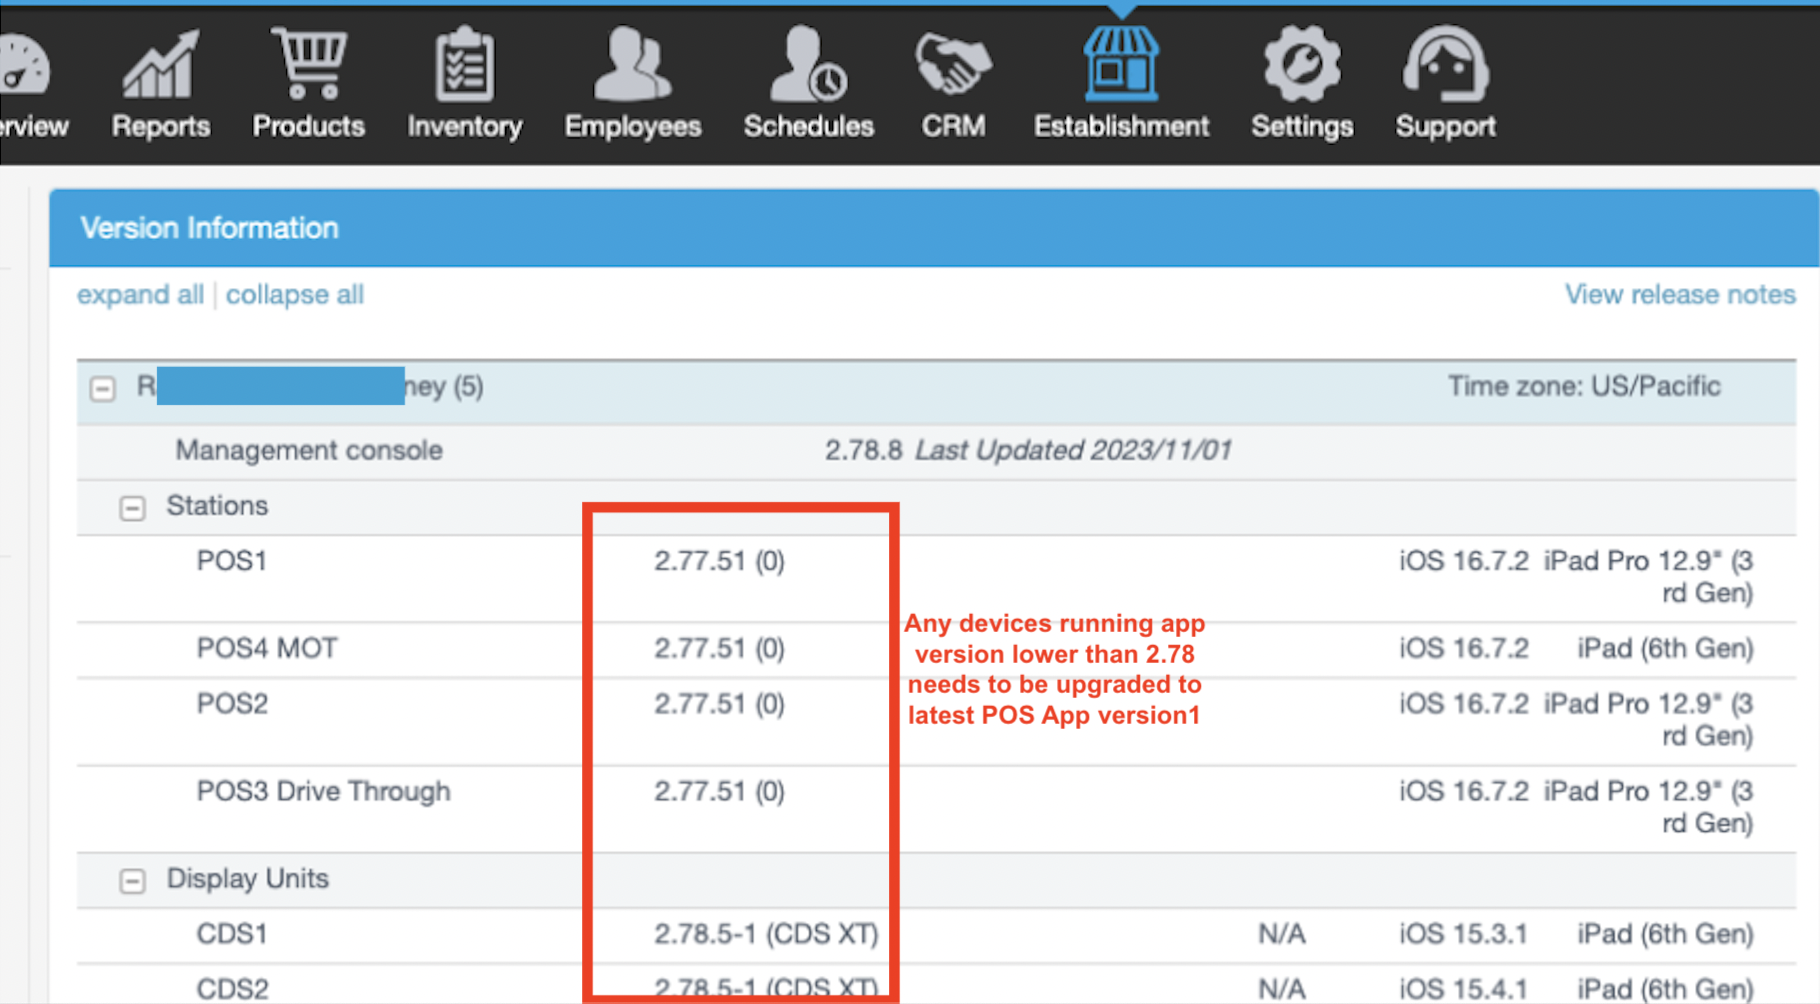Click the expand all link

(140, 295)
